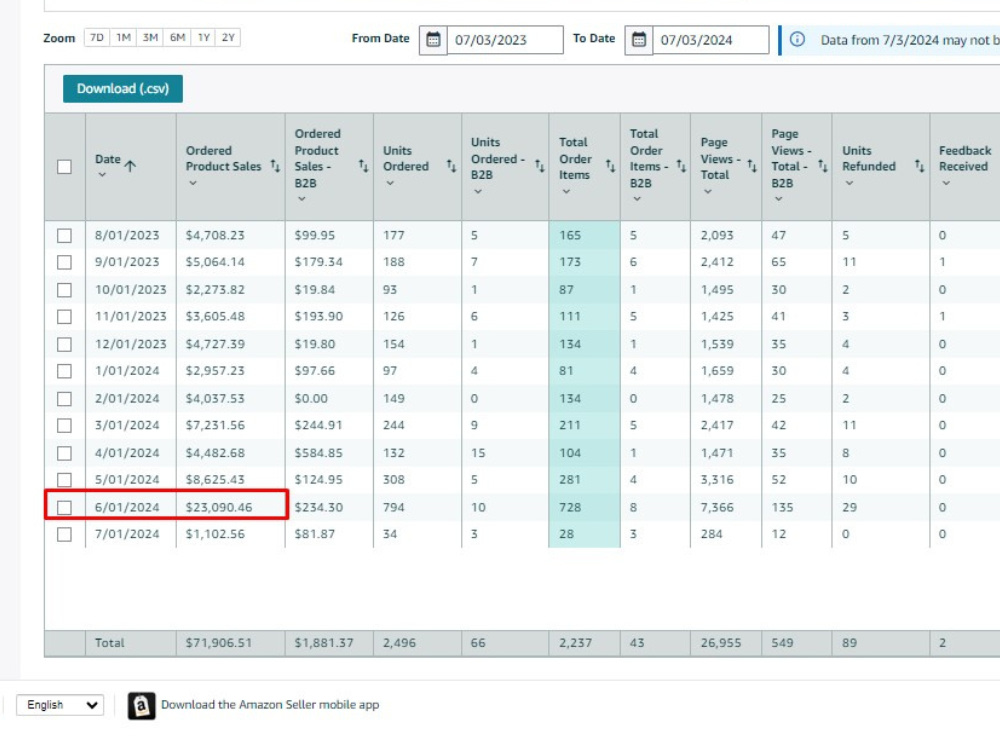Expand the Units Refunded chevron menu
The image size is (1000, 750).
coord(849,183)
